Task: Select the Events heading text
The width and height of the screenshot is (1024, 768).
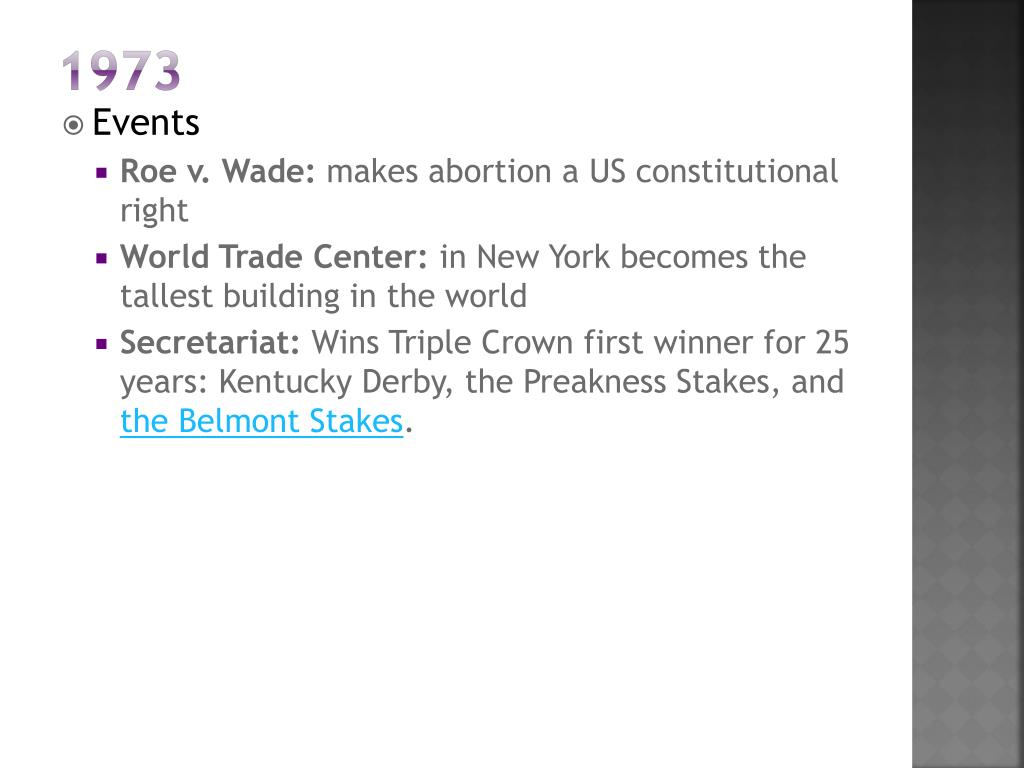Action: (x=146, y=122)
